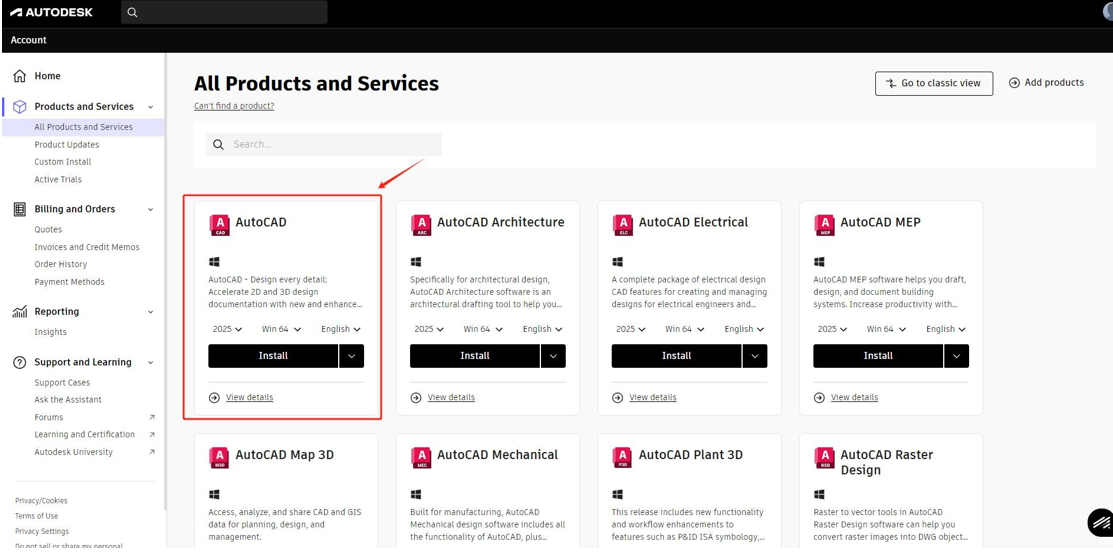The width and height of the screenshot is (1113, 560).
Task: Click Go to classic view button
Action: click(933, 83)
